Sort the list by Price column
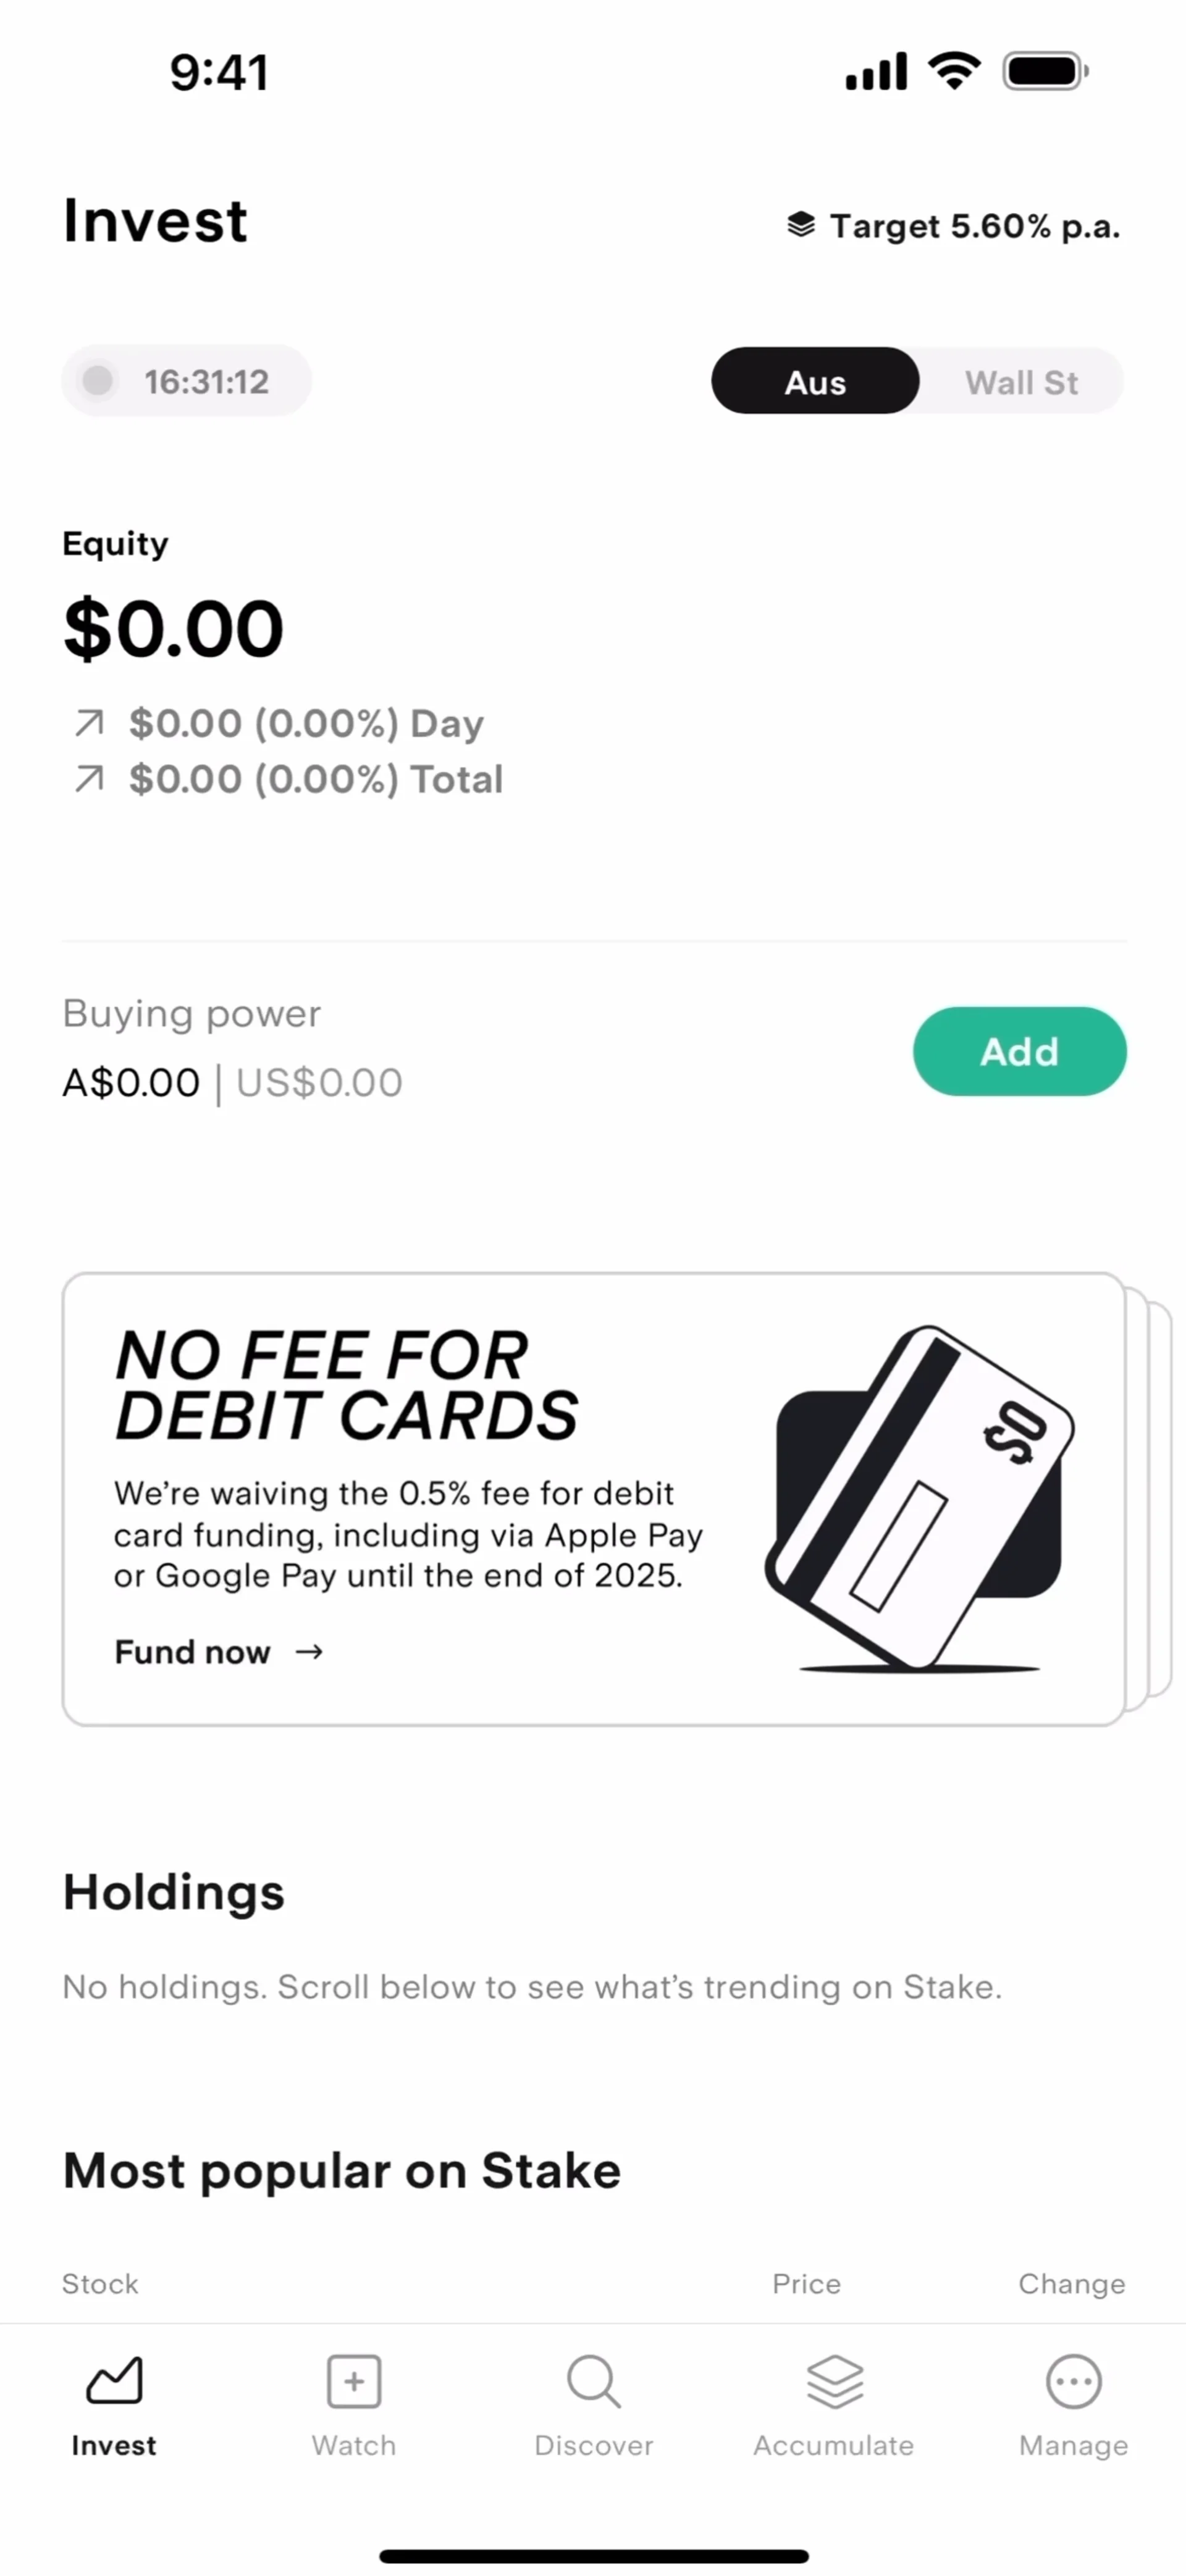Image resolution: width=1186 pixels, height=2576 pixels. click(x=806, y=2284)
